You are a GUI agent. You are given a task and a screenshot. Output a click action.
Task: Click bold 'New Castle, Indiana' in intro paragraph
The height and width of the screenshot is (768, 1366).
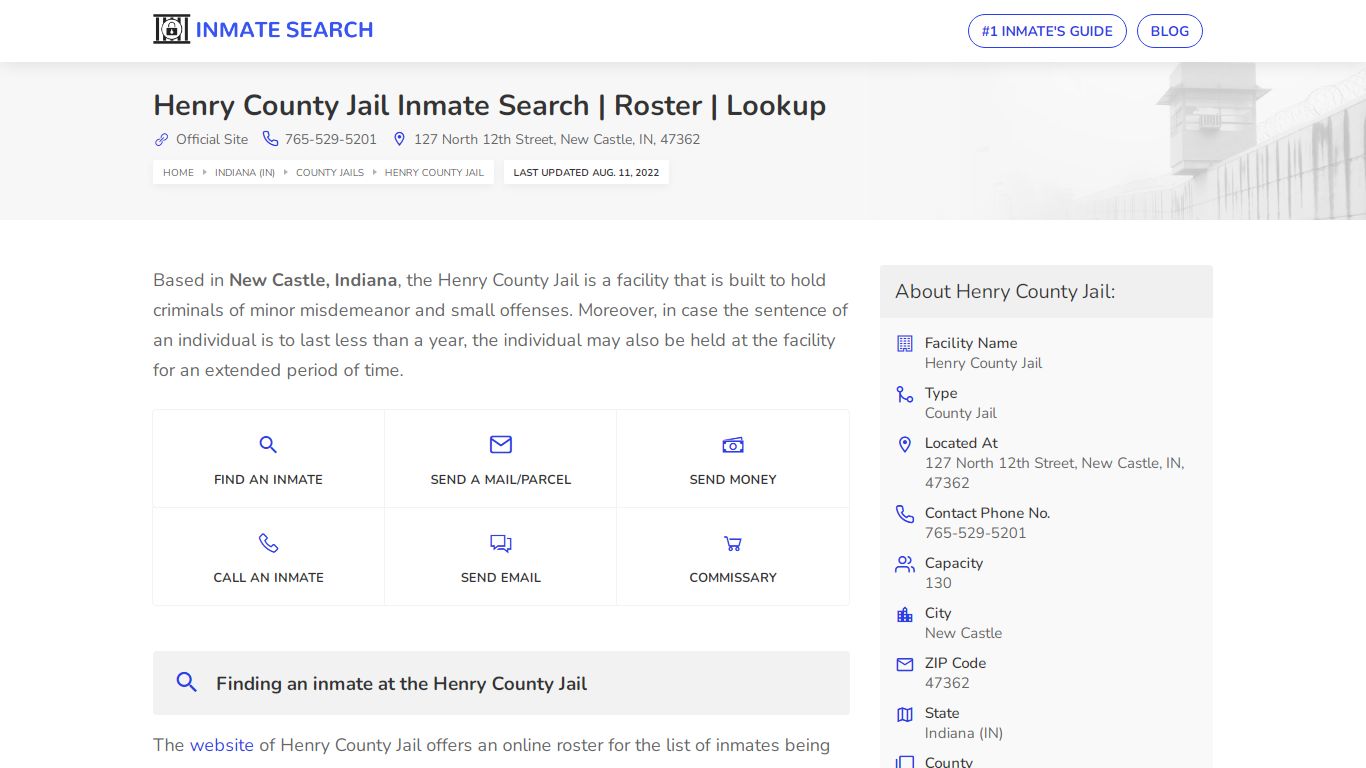point(313,280)
